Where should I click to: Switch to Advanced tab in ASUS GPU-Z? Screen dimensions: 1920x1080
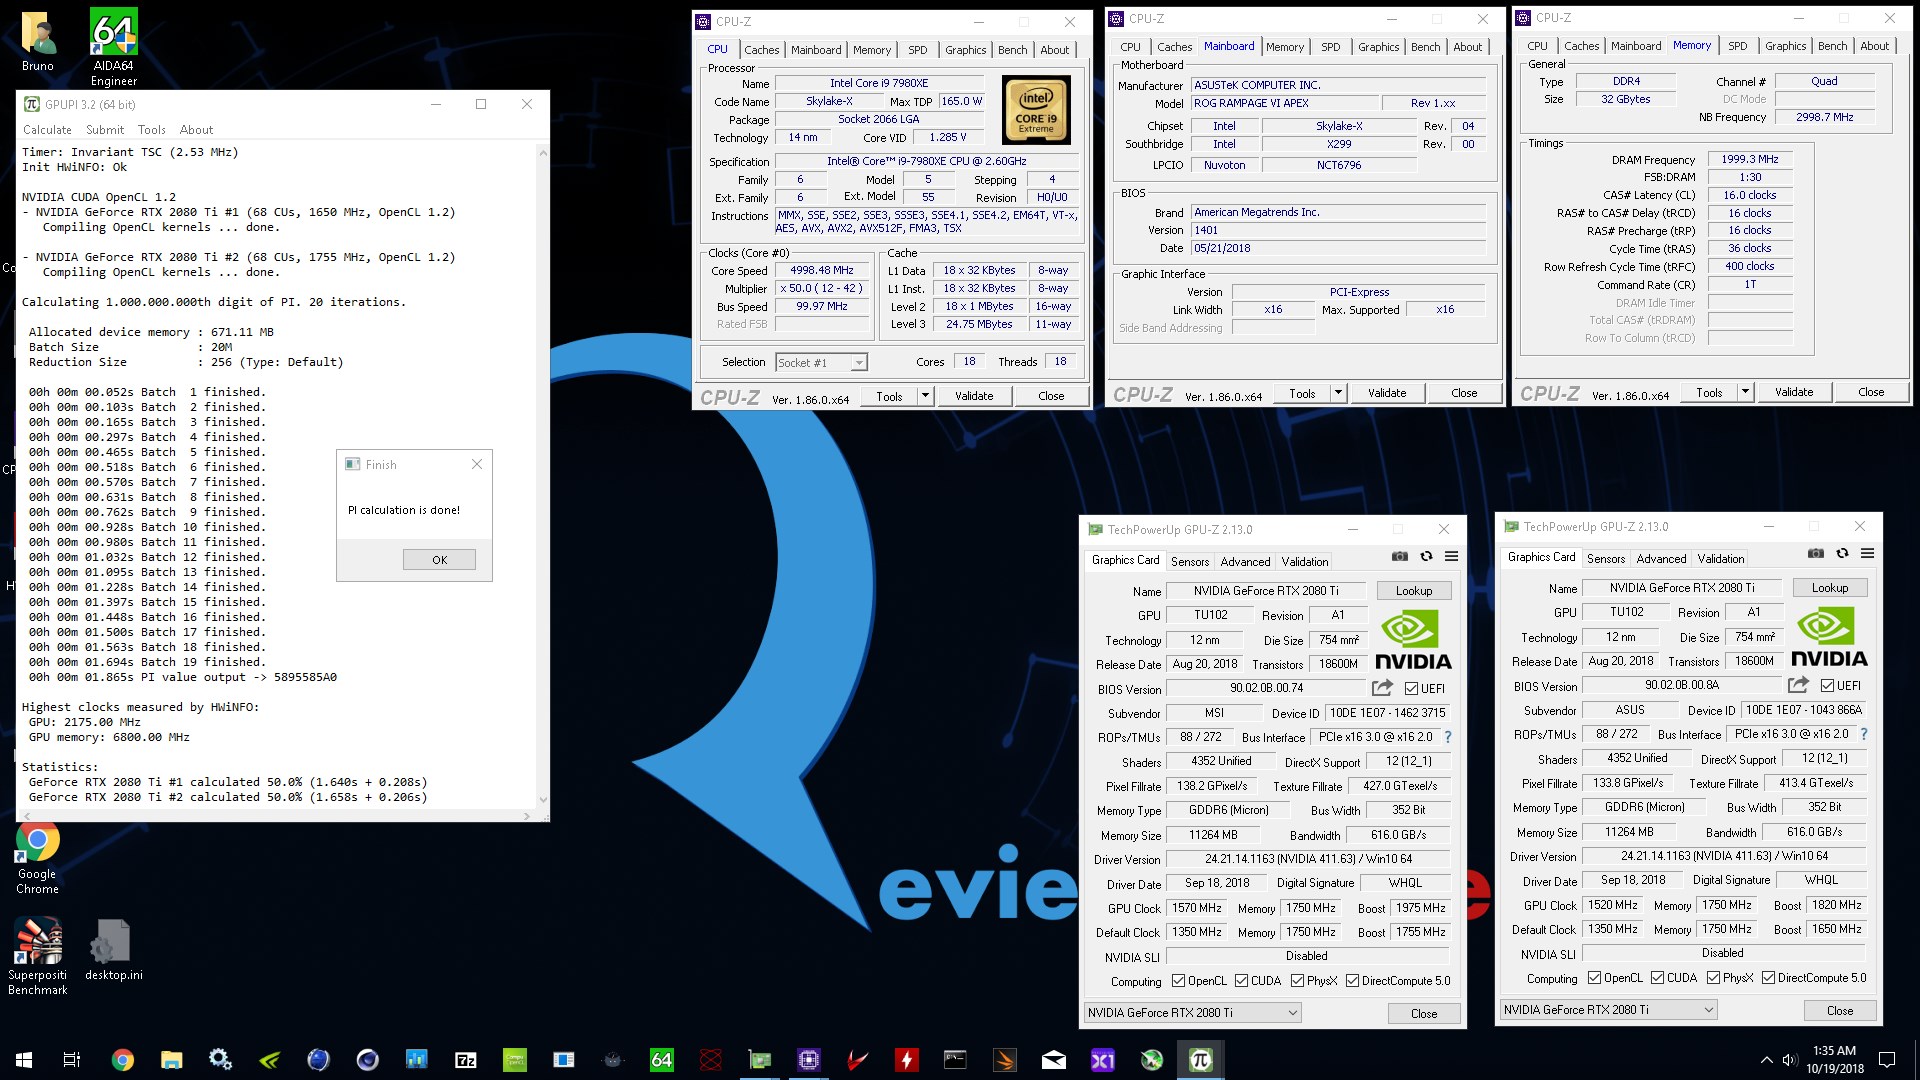click(x=1661, y=559)
